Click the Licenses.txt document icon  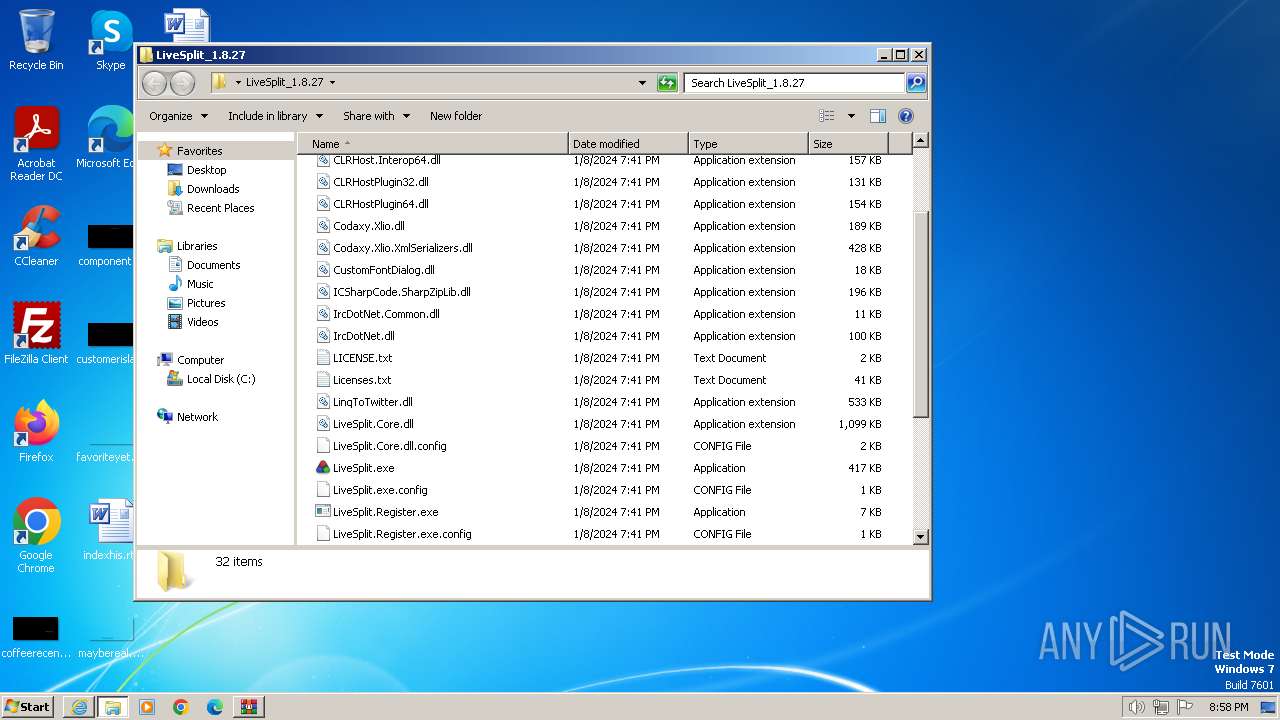pos(323,380)
